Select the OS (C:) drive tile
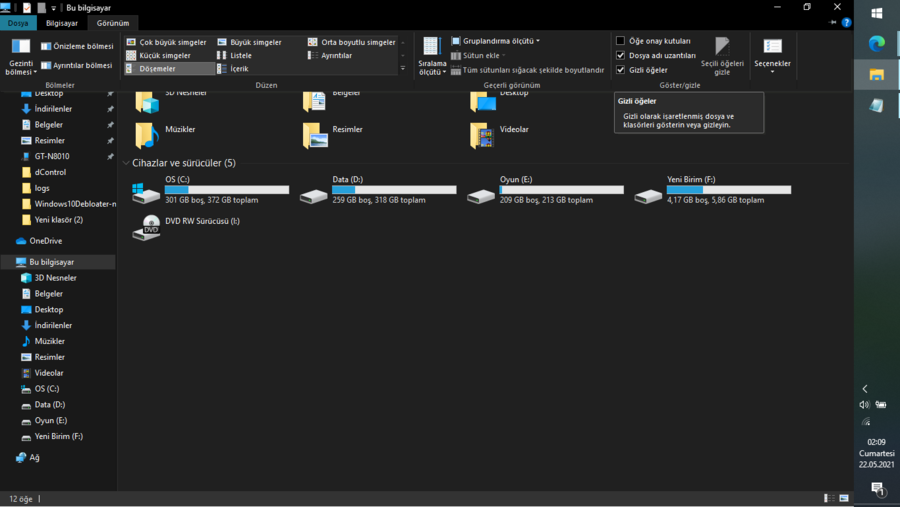The height and width of the screenshot is (507, 900). tap(210, 190)
